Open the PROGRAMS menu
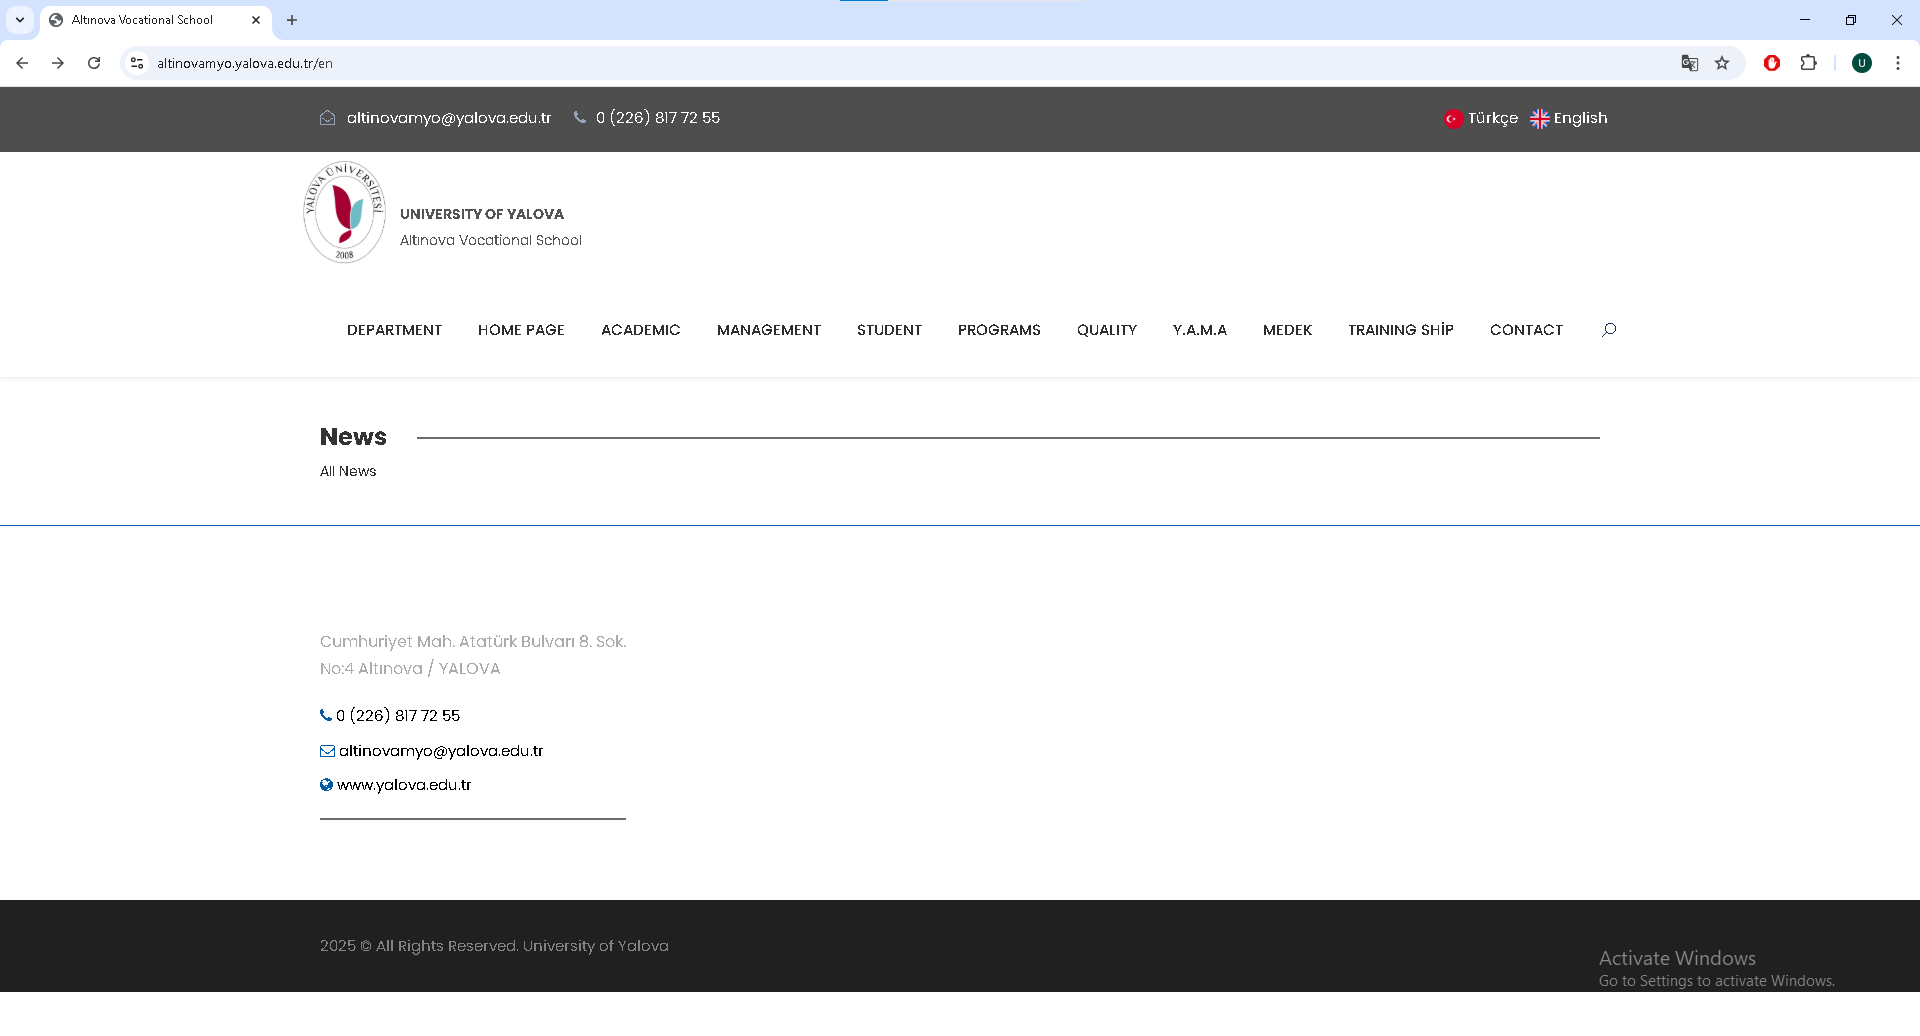Viewport: 1920px width, 1036px height. (x=999, y=330)
